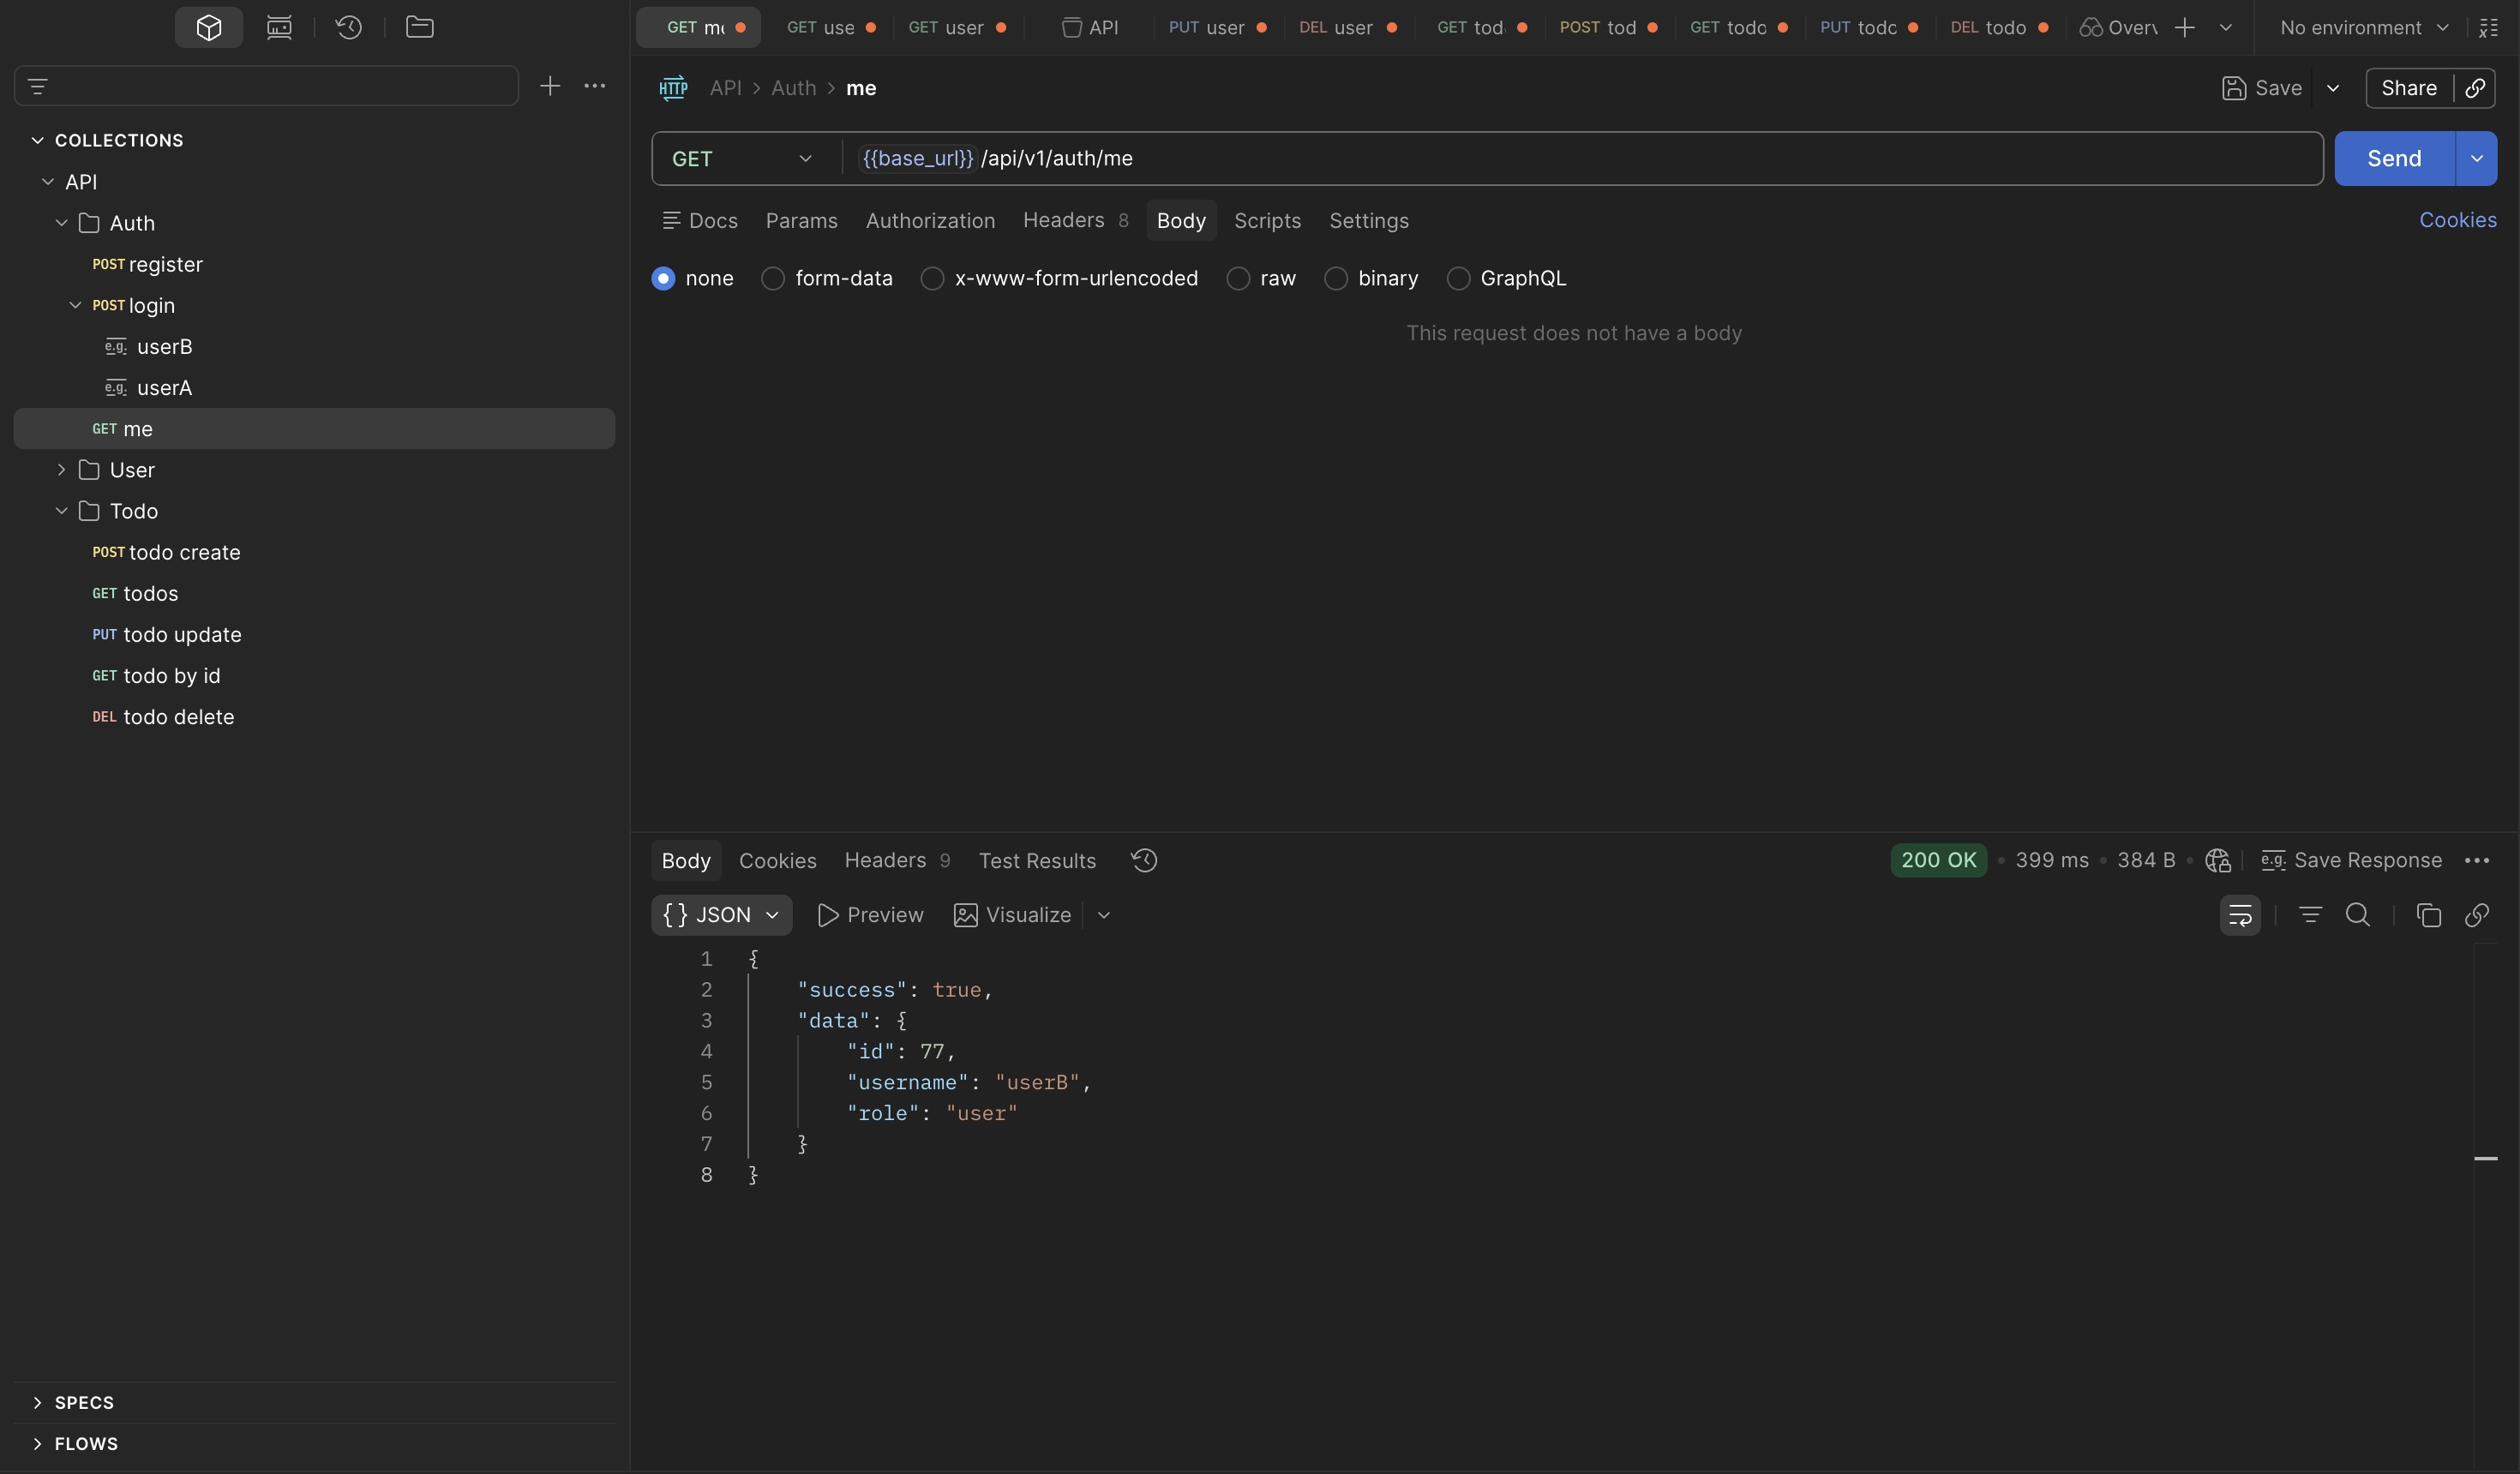
Task: Switch to the Scripts tab
Action: (1267, 220)
